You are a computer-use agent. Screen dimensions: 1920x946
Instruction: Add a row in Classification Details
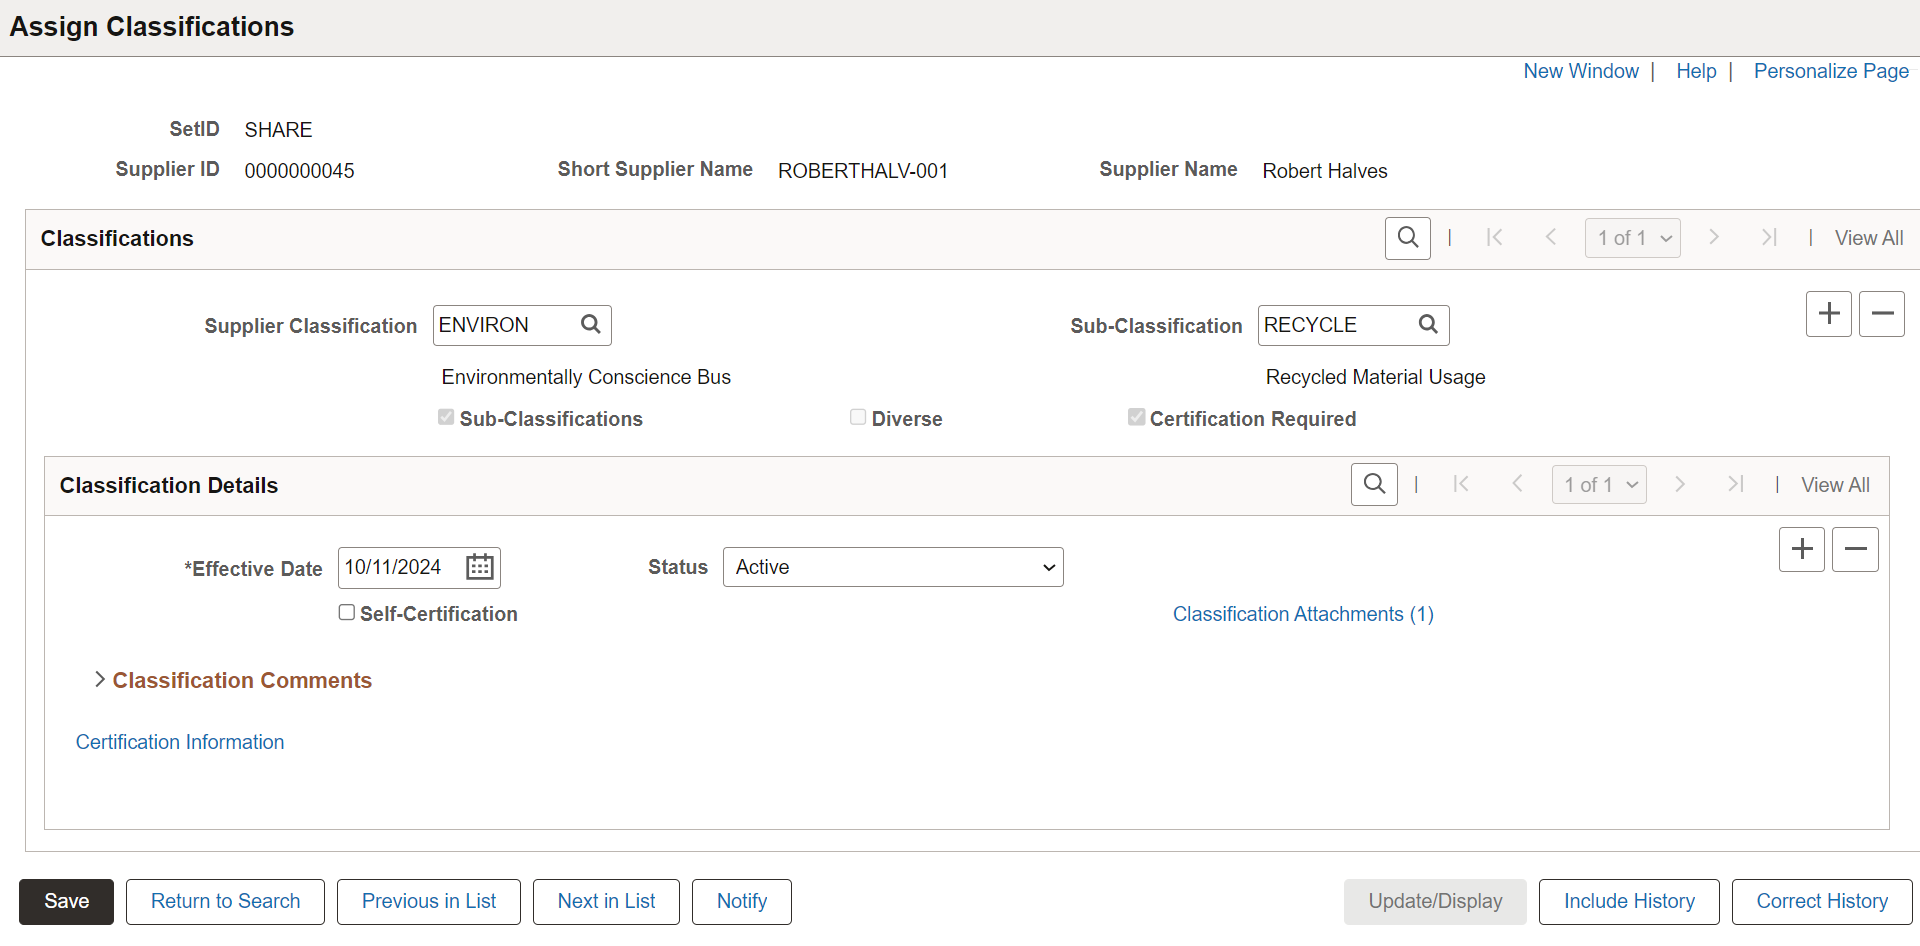point(1801,549)
